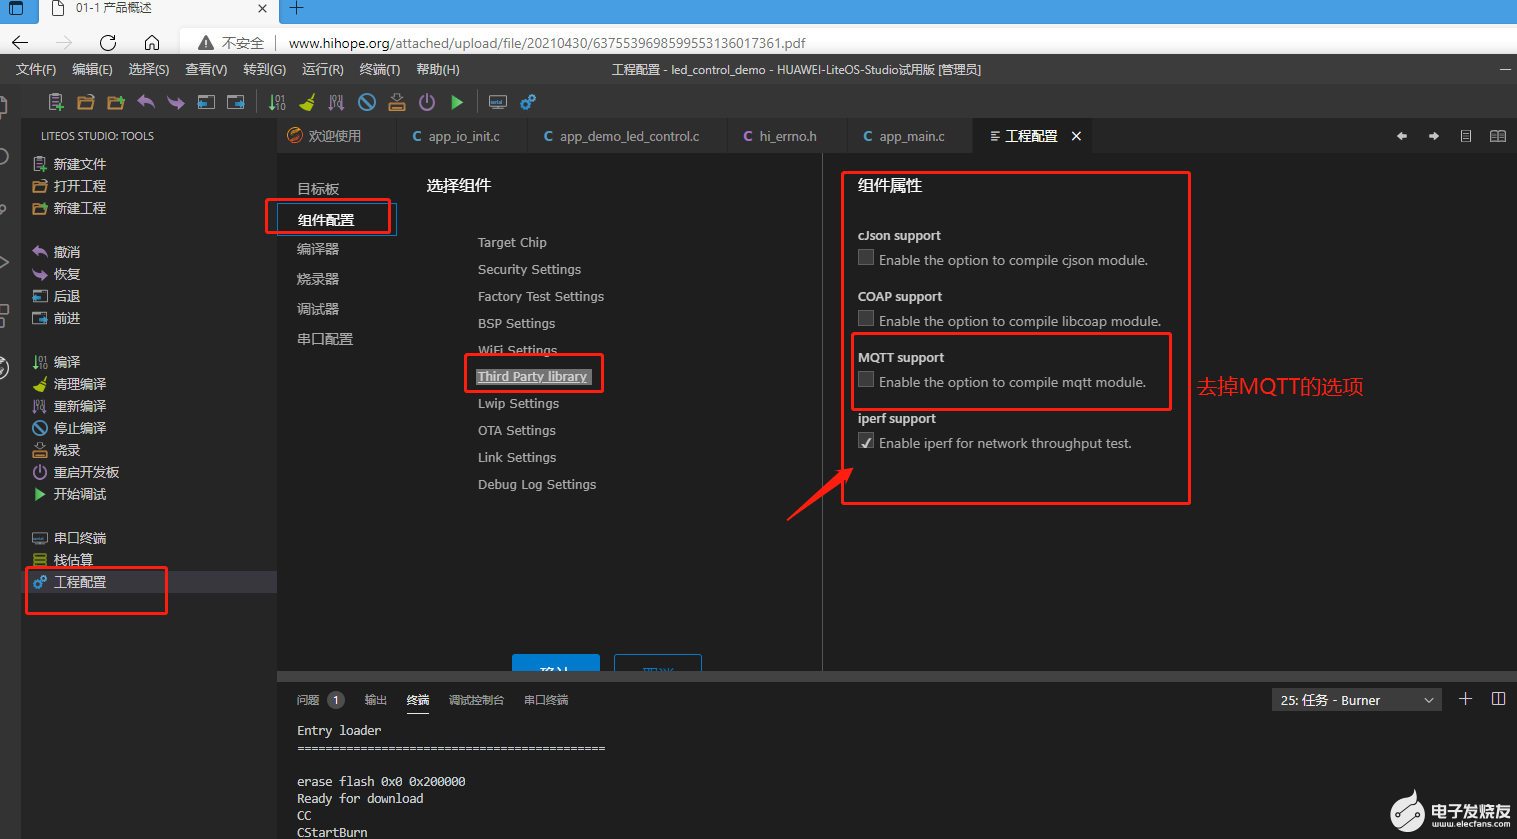Open the 终端(T) menu
This screenshot has width=1517, height=839.
pyautogui.click(x=380, y=69)
